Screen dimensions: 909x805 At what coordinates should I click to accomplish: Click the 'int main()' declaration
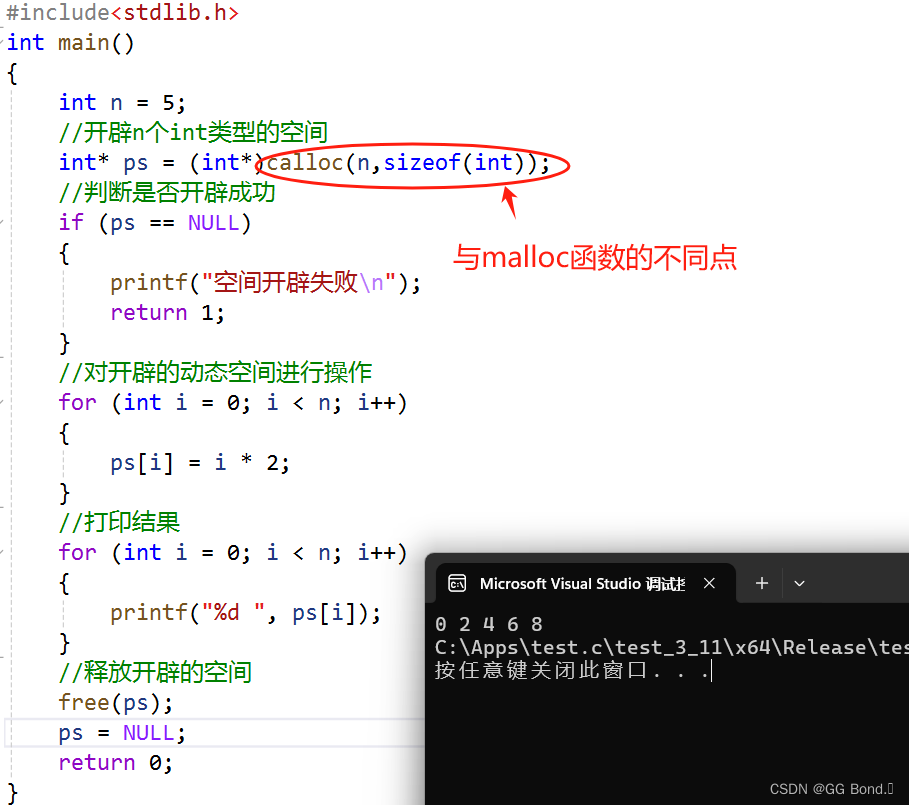(x=70, y=43)
